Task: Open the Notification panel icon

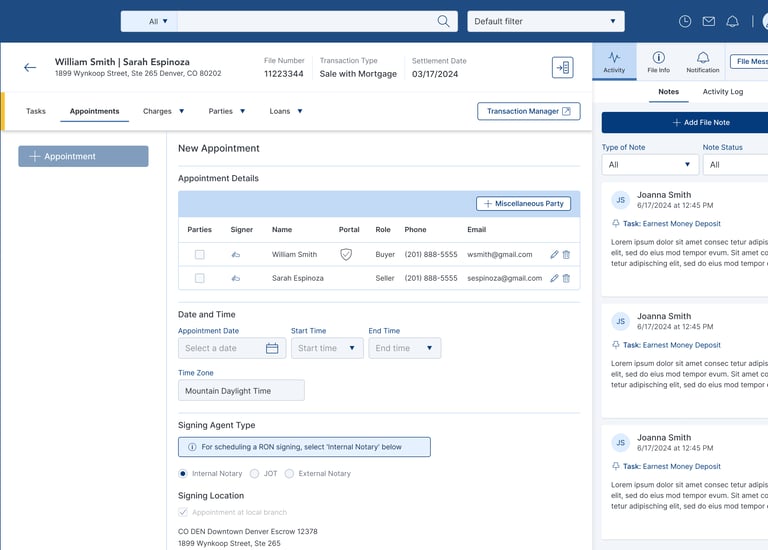Action: (702, 61)
